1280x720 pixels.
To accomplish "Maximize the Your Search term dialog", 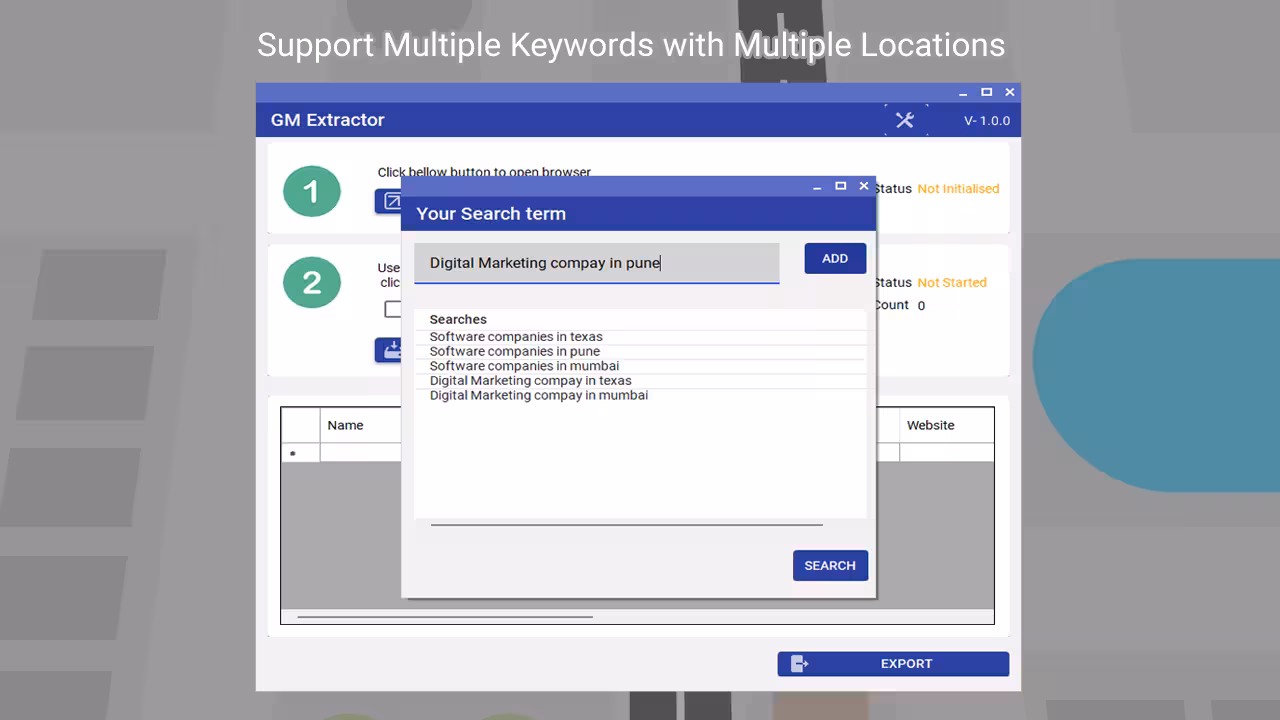I will point(840,186).
